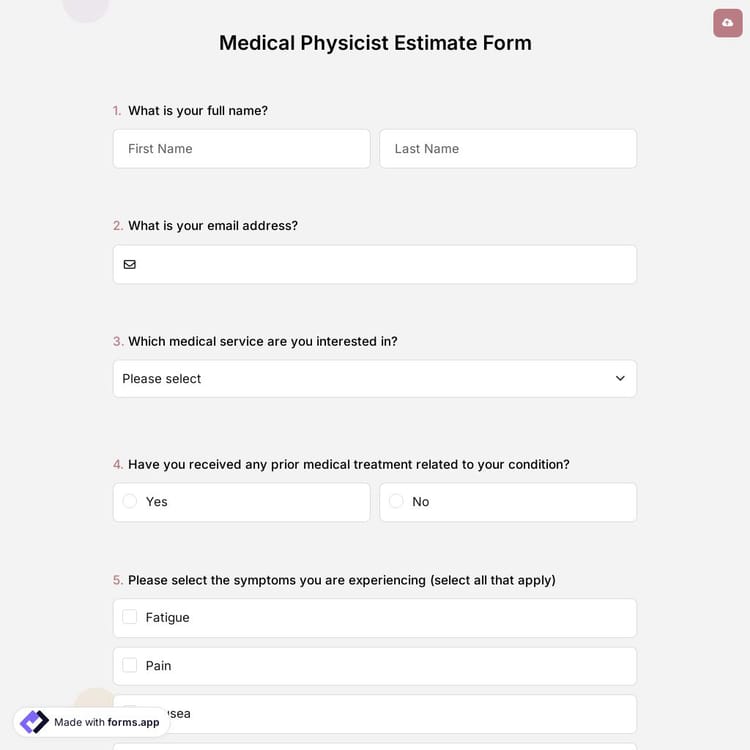
Task: Click the "What is your full name?" question label
Action: point(197,111)
